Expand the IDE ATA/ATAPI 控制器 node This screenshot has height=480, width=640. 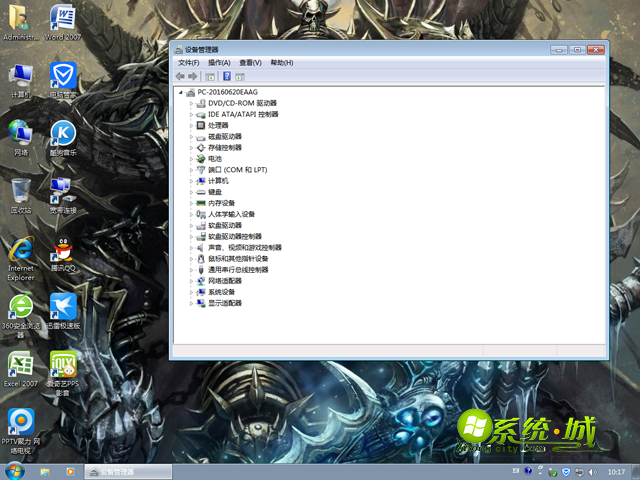tap(191, 114)
